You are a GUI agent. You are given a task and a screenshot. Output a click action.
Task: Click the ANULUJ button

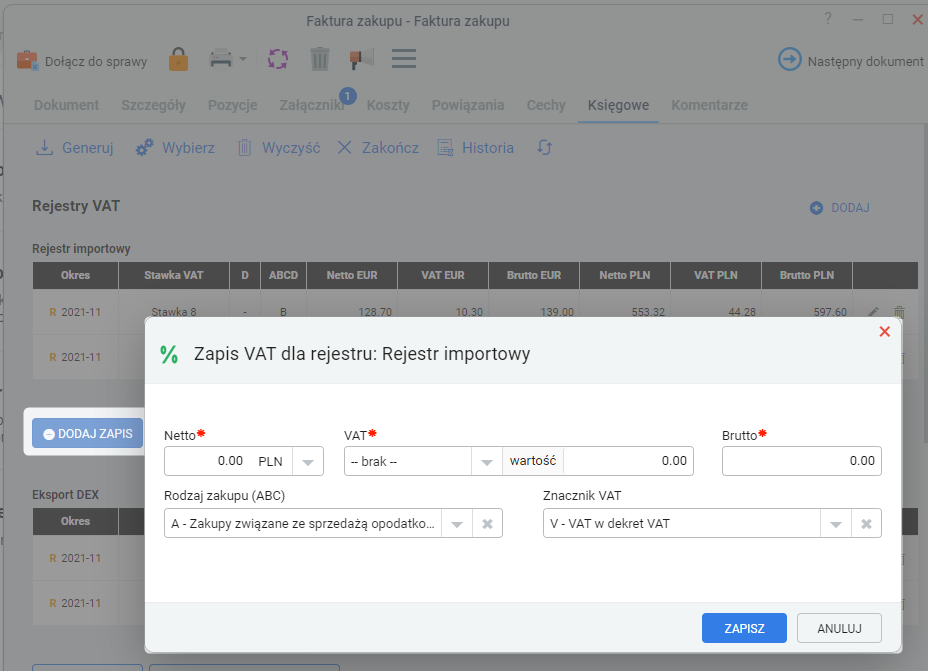coord(839,628)
